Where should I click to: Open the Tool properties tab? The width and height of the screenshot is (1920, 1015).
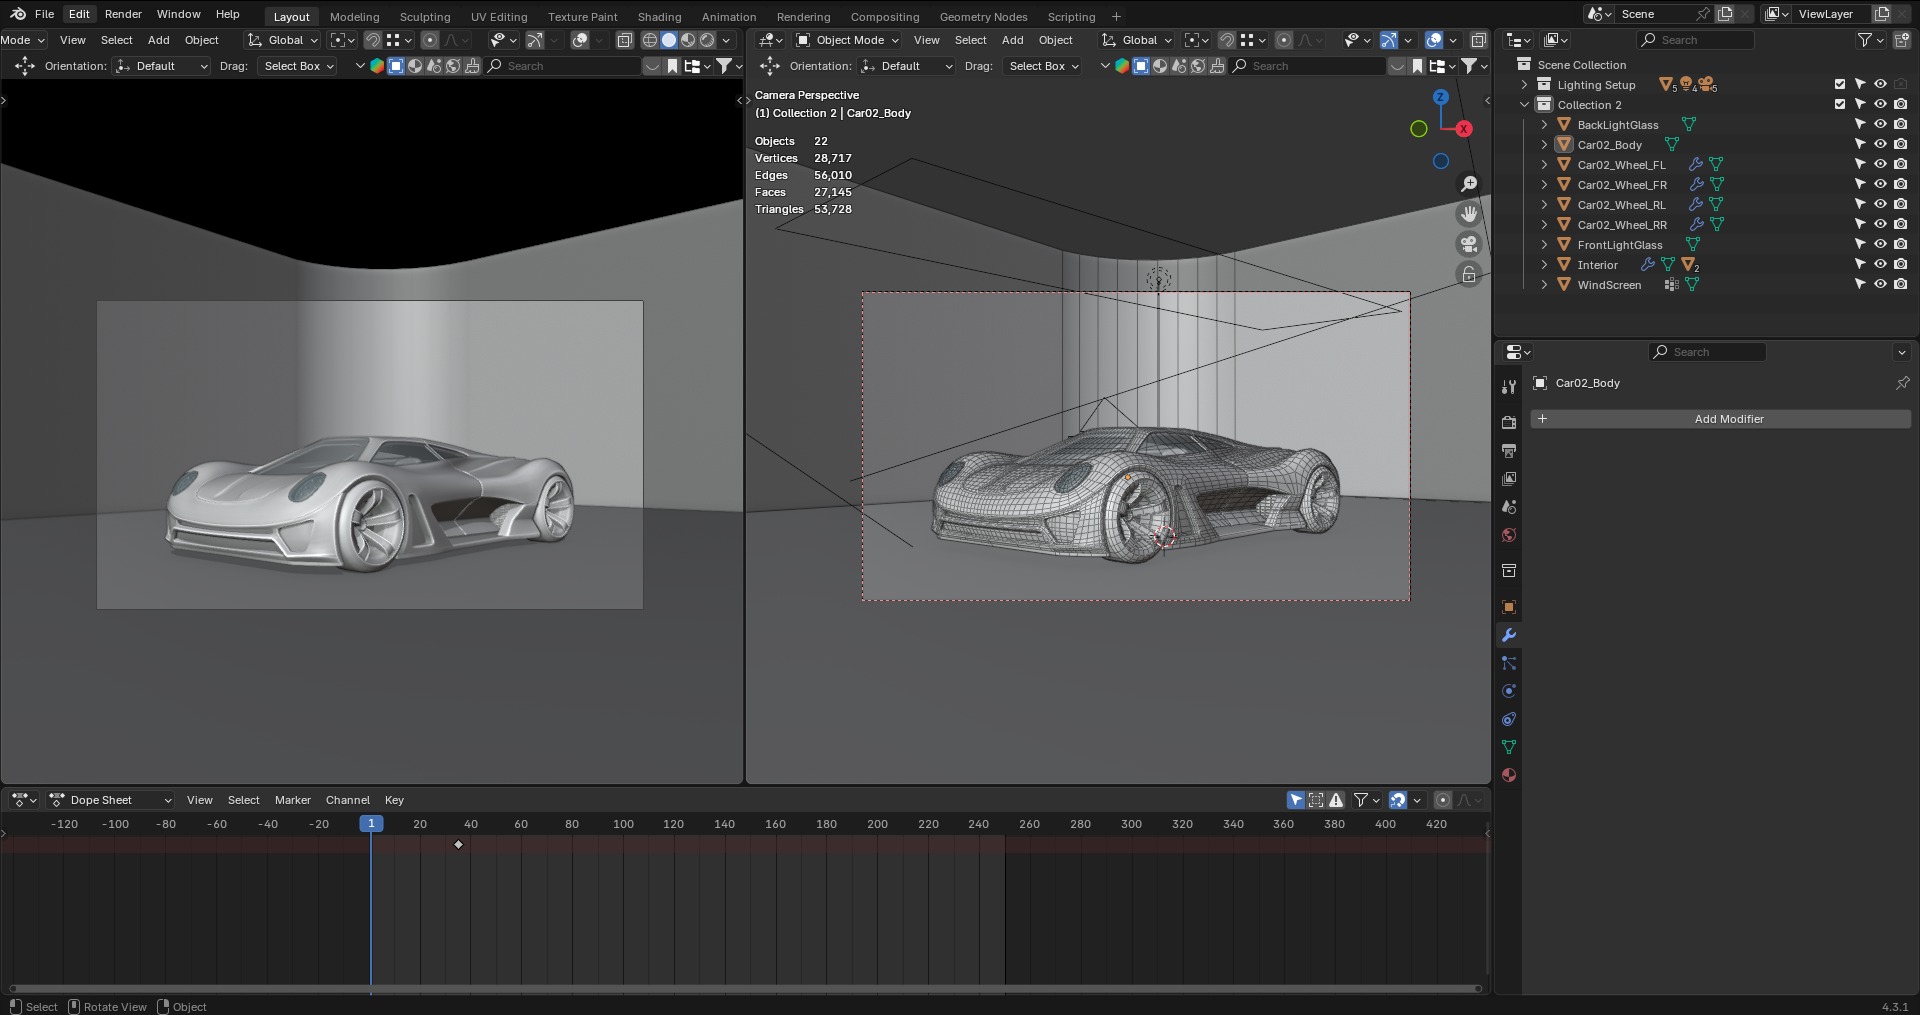1509,387
